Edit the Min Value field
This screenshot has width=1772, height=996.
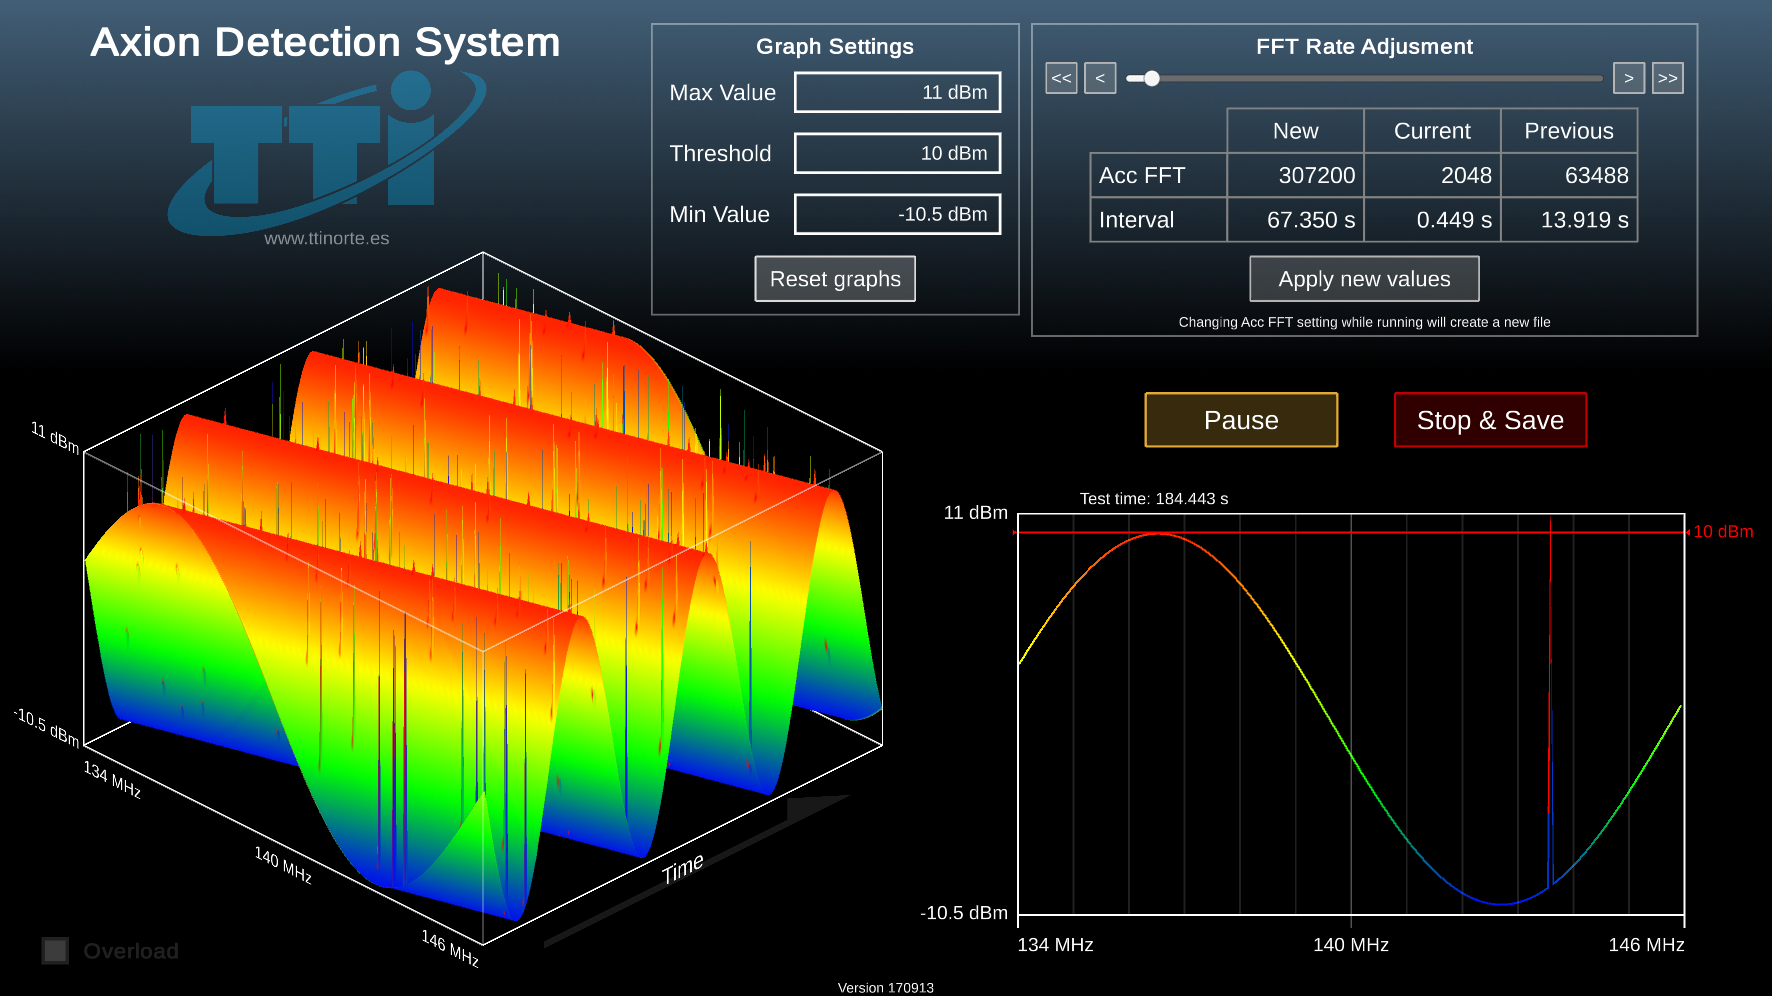point(898,214)
